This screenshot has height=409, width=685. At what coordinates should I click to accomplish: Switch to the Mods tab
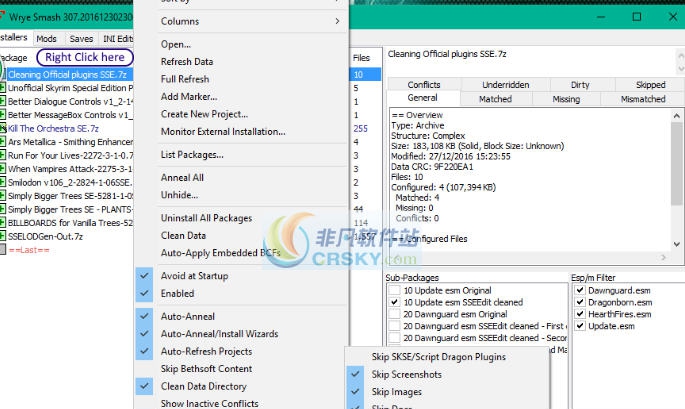pos(46,38)
